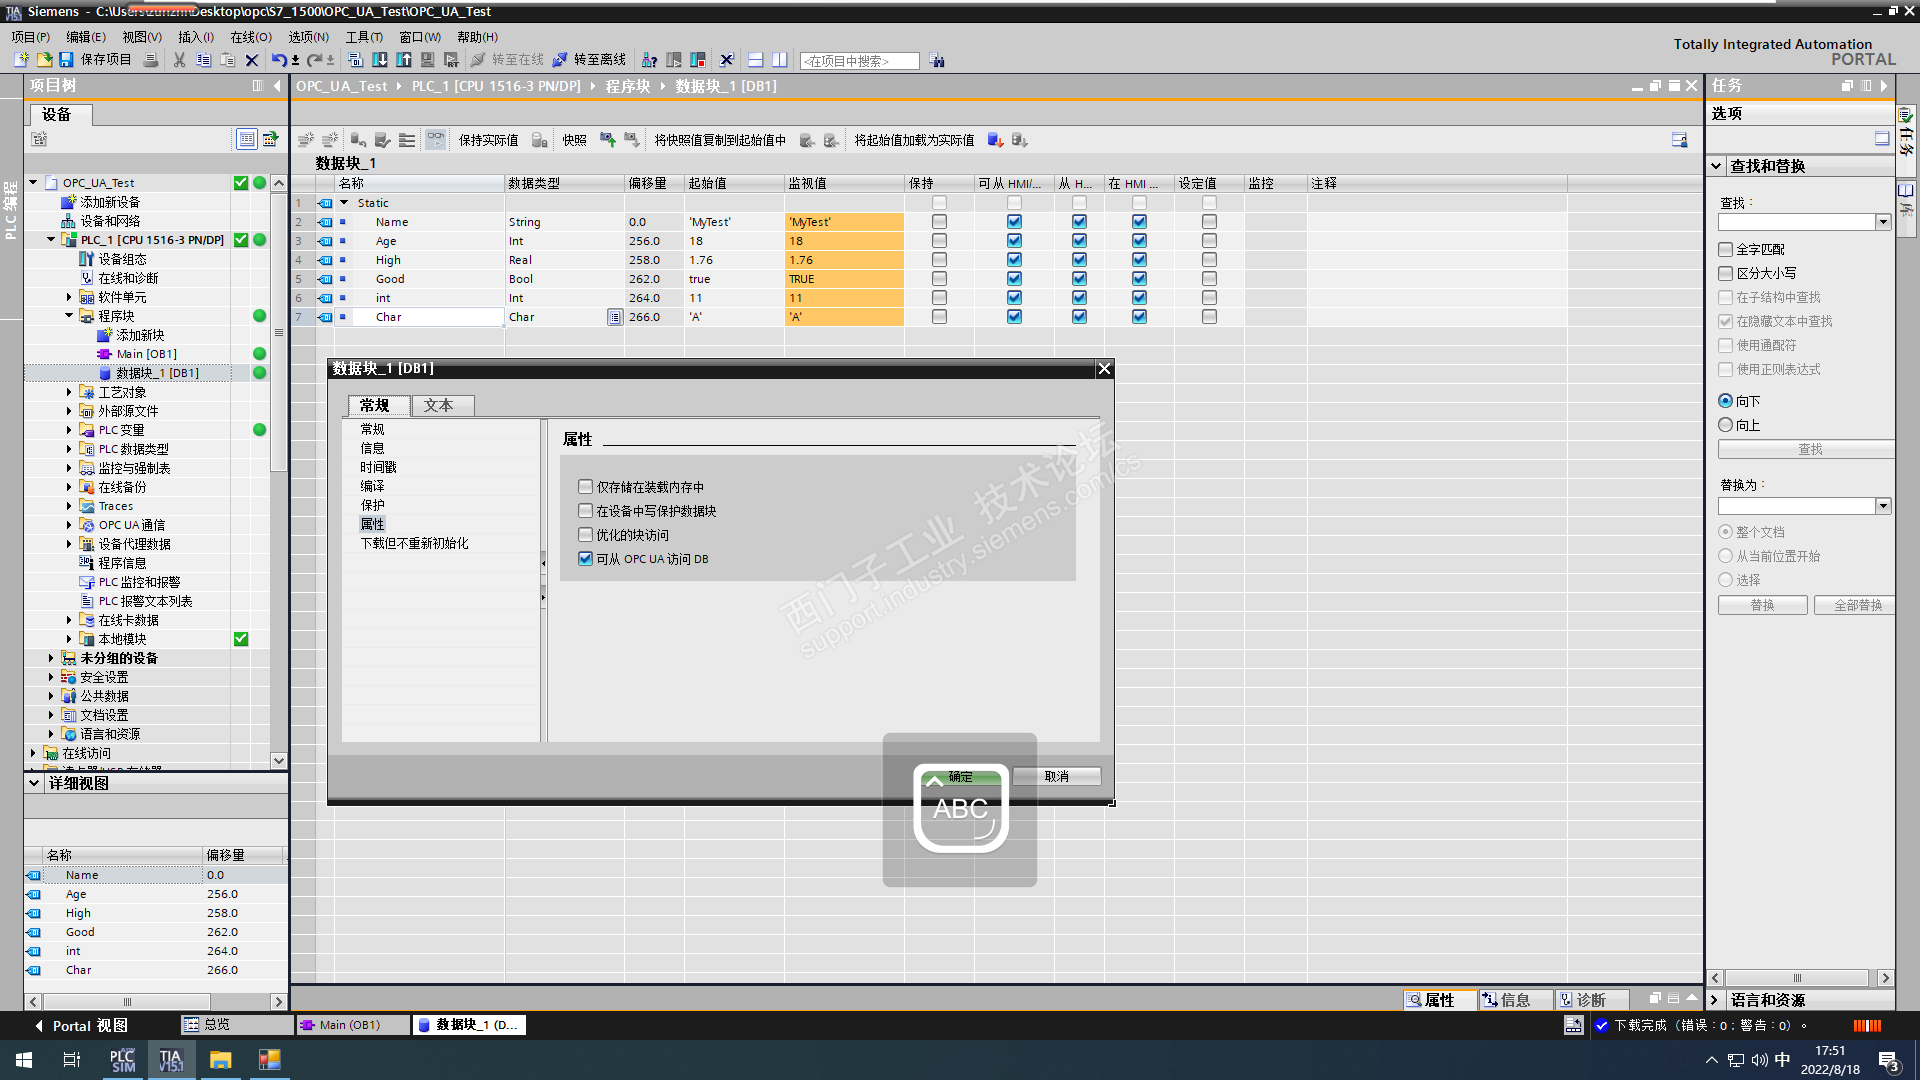1920x1080 pixels.
Task: Click the 取消 cancel button
Action: [1056, 776]
